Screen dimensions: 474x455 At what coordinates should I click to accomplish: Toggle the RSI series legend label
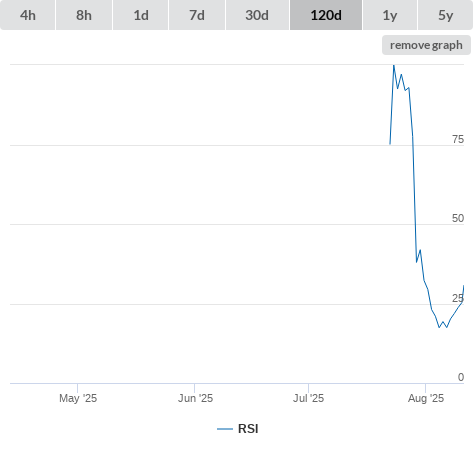coord(248,429)
